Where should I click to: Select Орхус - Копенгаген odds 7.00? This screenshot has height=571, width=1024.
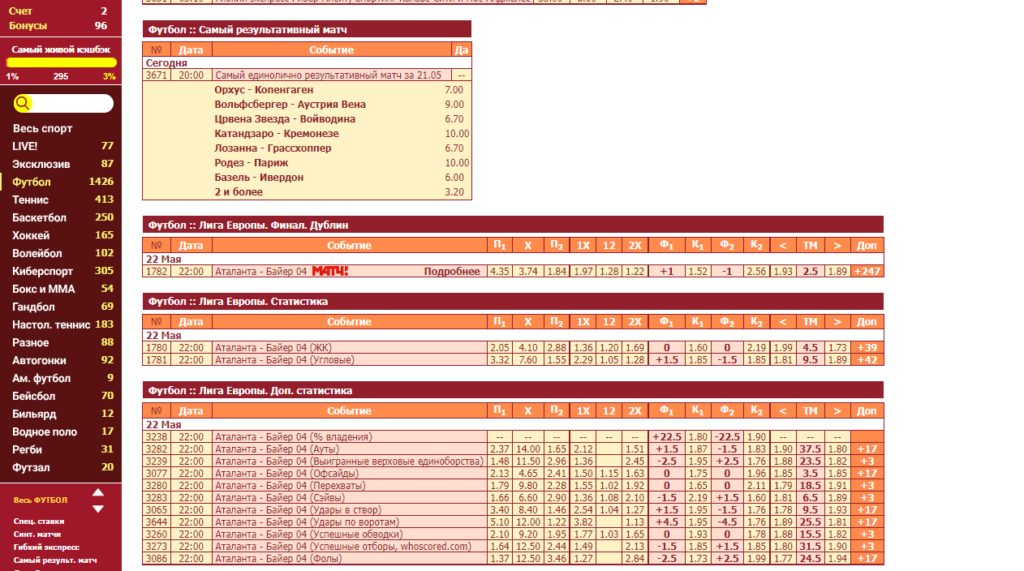point(454,90)
